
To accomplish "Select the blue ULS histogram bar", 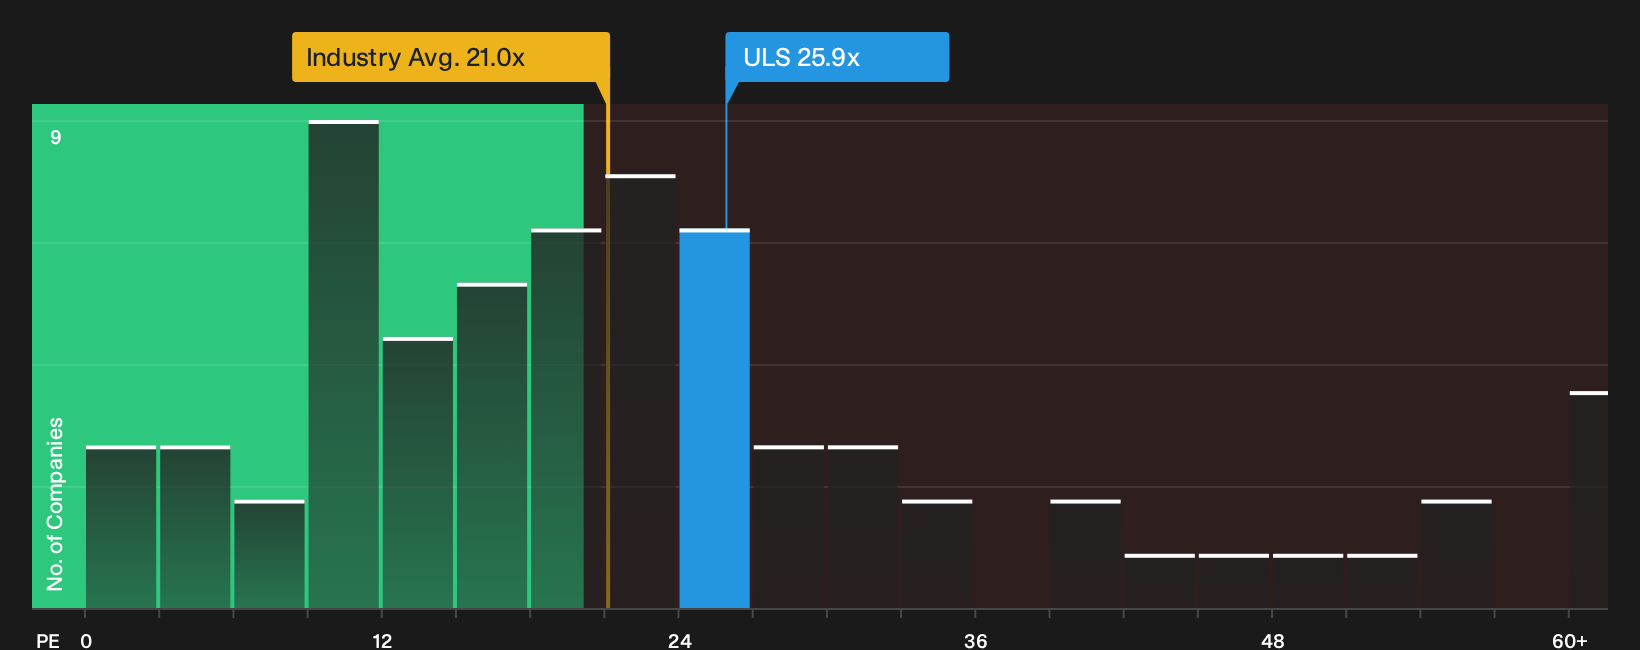I will pos(714,419).
